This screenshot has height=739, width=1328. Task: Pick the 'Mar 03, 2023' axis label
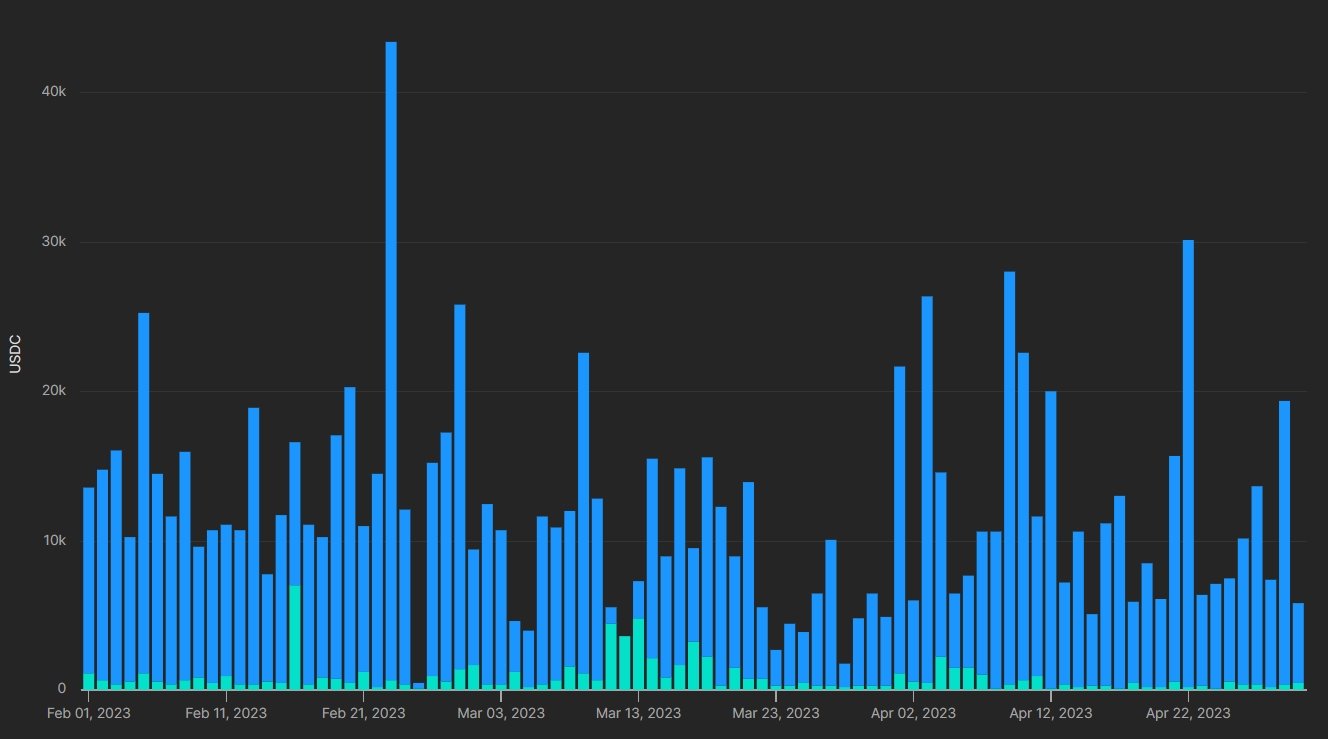coord(500,713)
